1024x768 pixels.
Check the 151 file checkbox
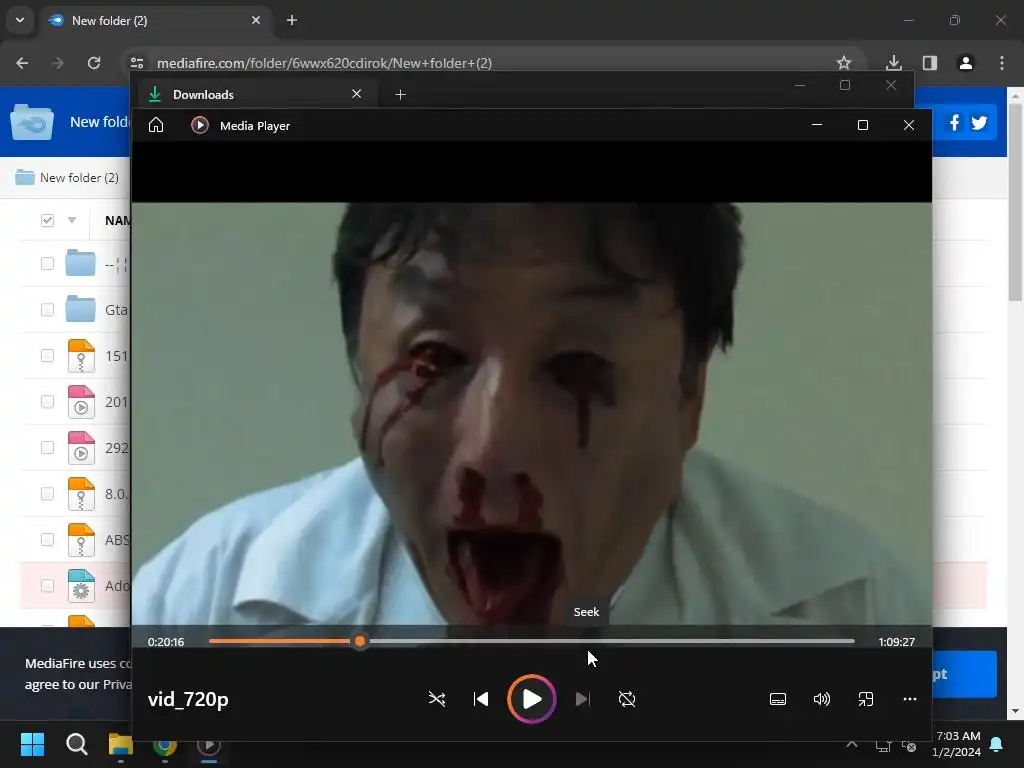(x=47, y=355)
